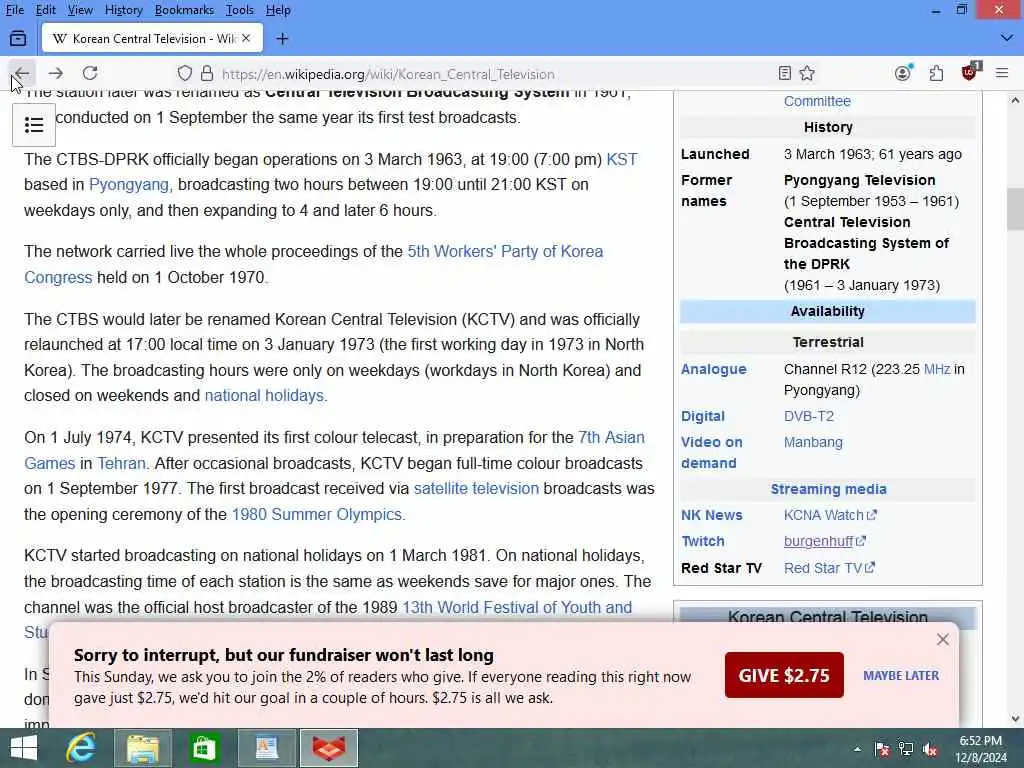Open the extensions puzzle icon
The image size is (1024, 768).
click(936, 73)
